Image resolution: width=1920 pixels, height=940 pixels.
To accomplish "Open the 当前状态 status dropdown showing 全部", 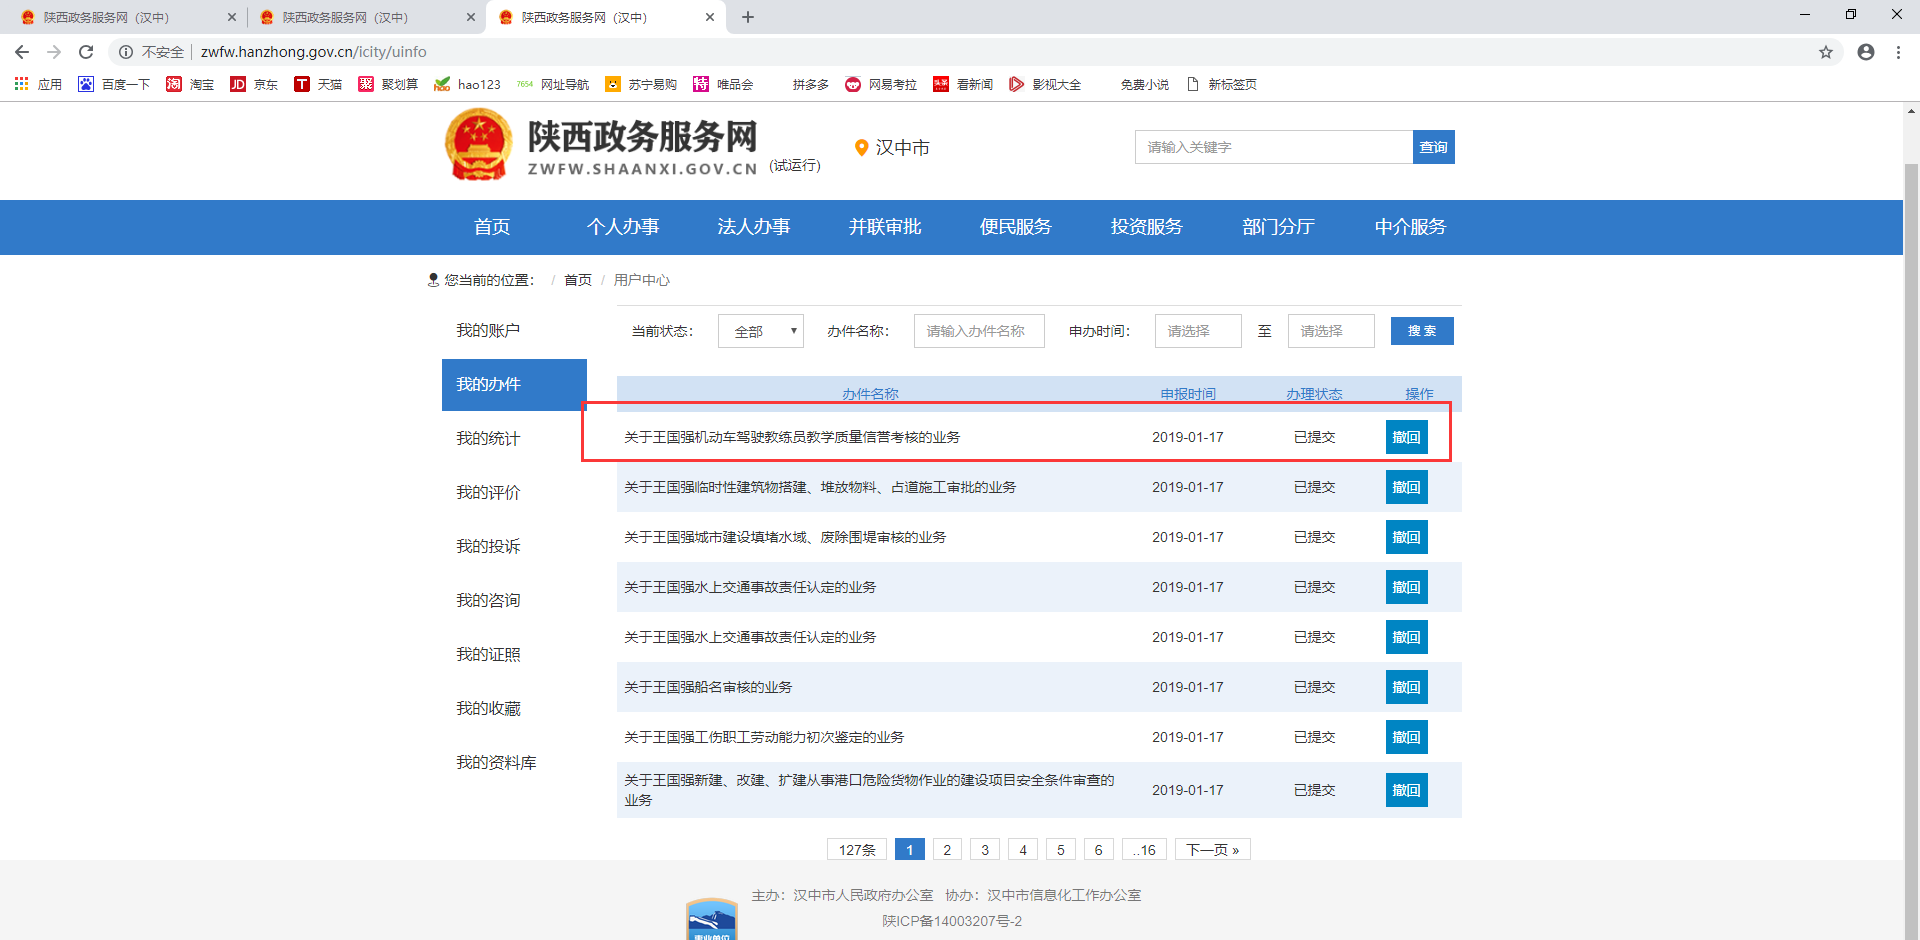I will (x=760, y=330).
